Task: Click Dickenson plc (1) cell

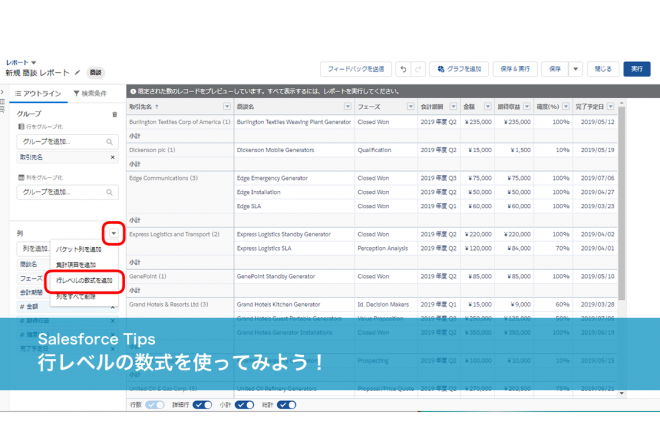Action: pos(180,150)
